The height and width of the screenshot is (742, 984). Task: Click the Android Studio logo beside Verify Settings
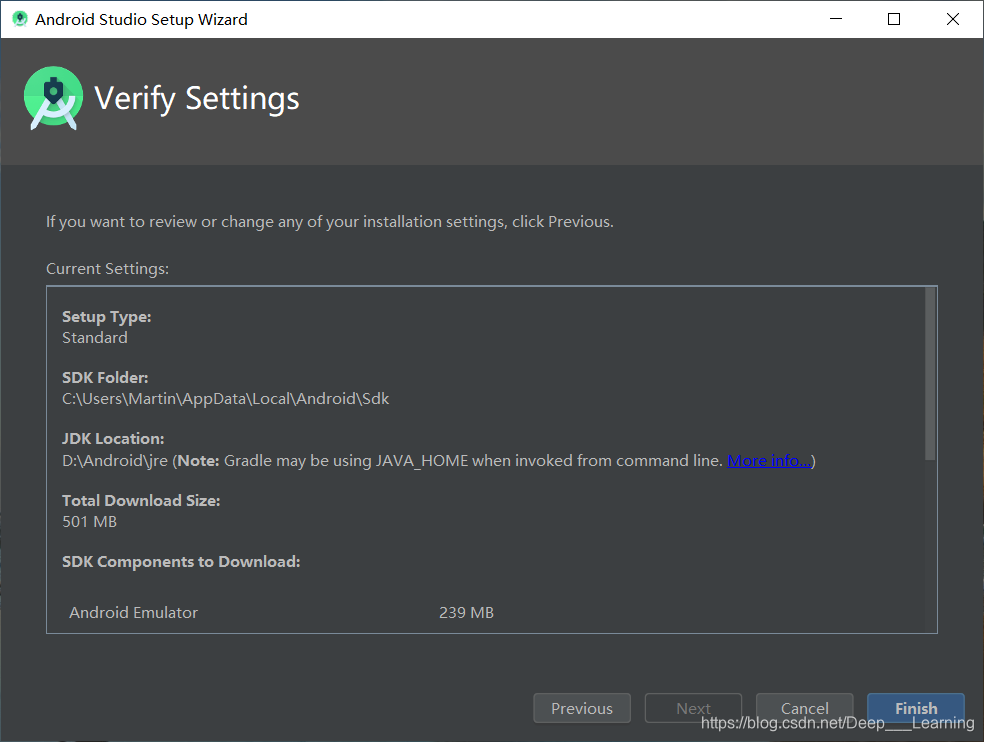coord(53,98)
